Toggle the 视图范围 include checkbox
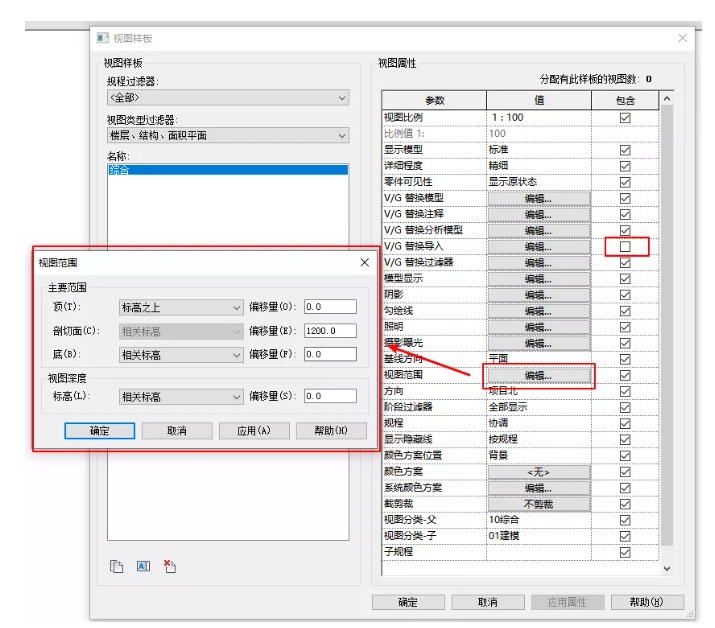Viewport: 715px width, 628px height. 625,375
